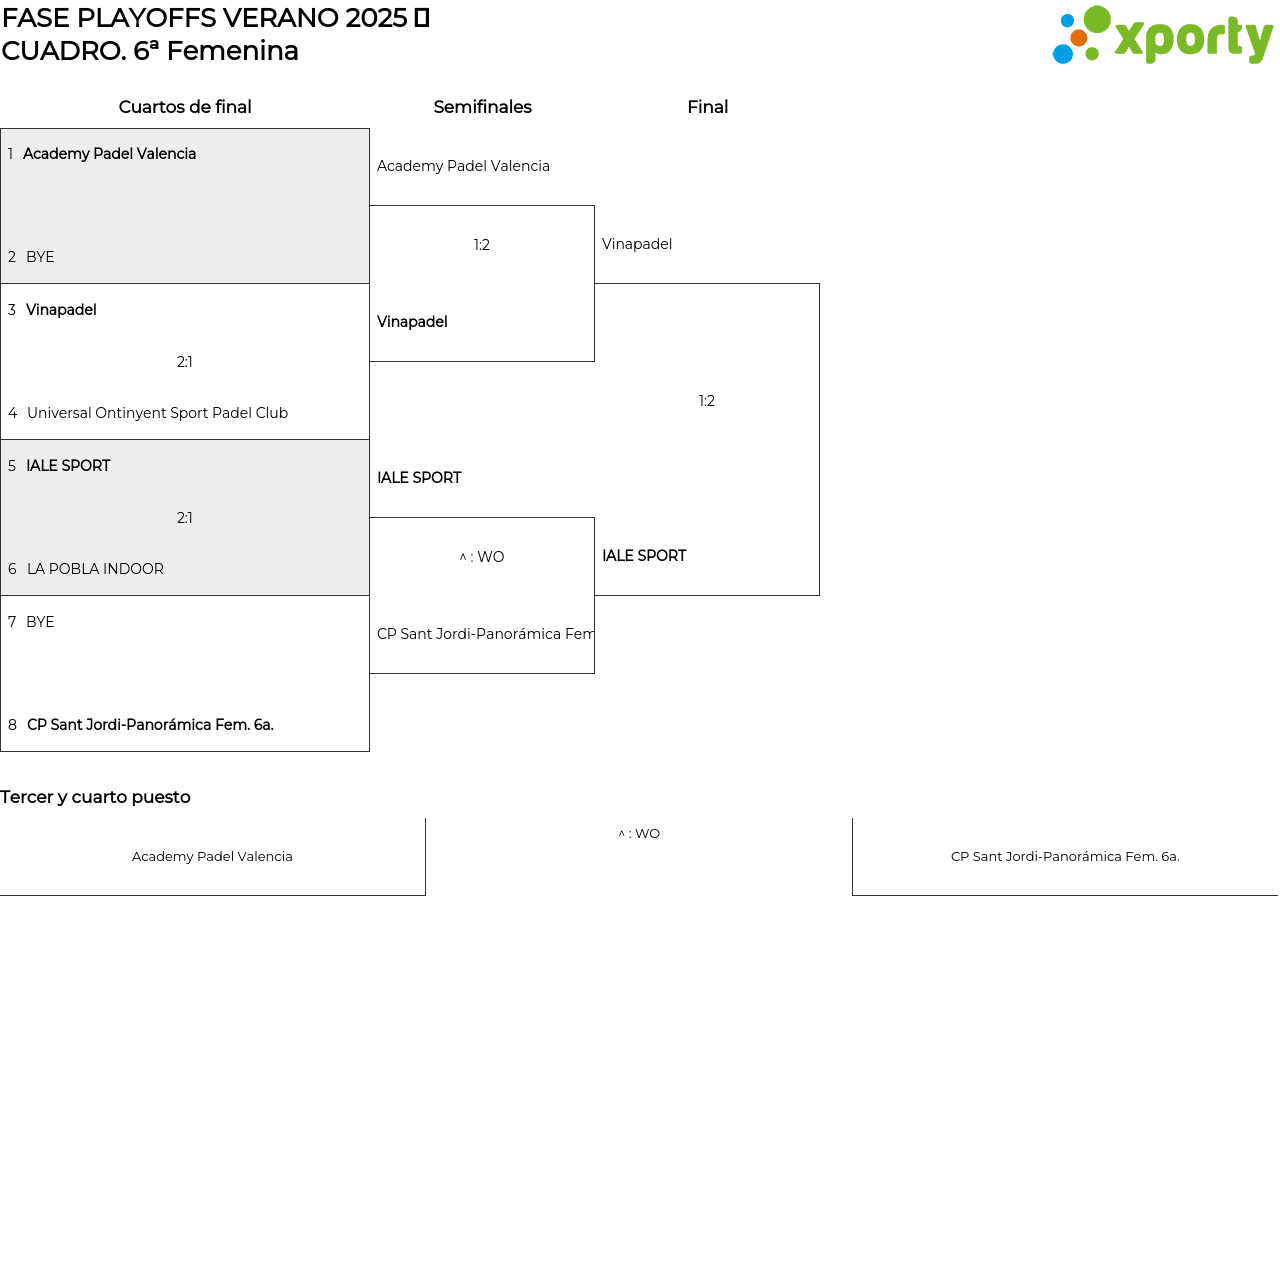Viewport: 1280px width, 1282px height.
Task: Open the 2:1 score of IALE SPORT vs LA POBLA
Action: click(x=185, y=518)
